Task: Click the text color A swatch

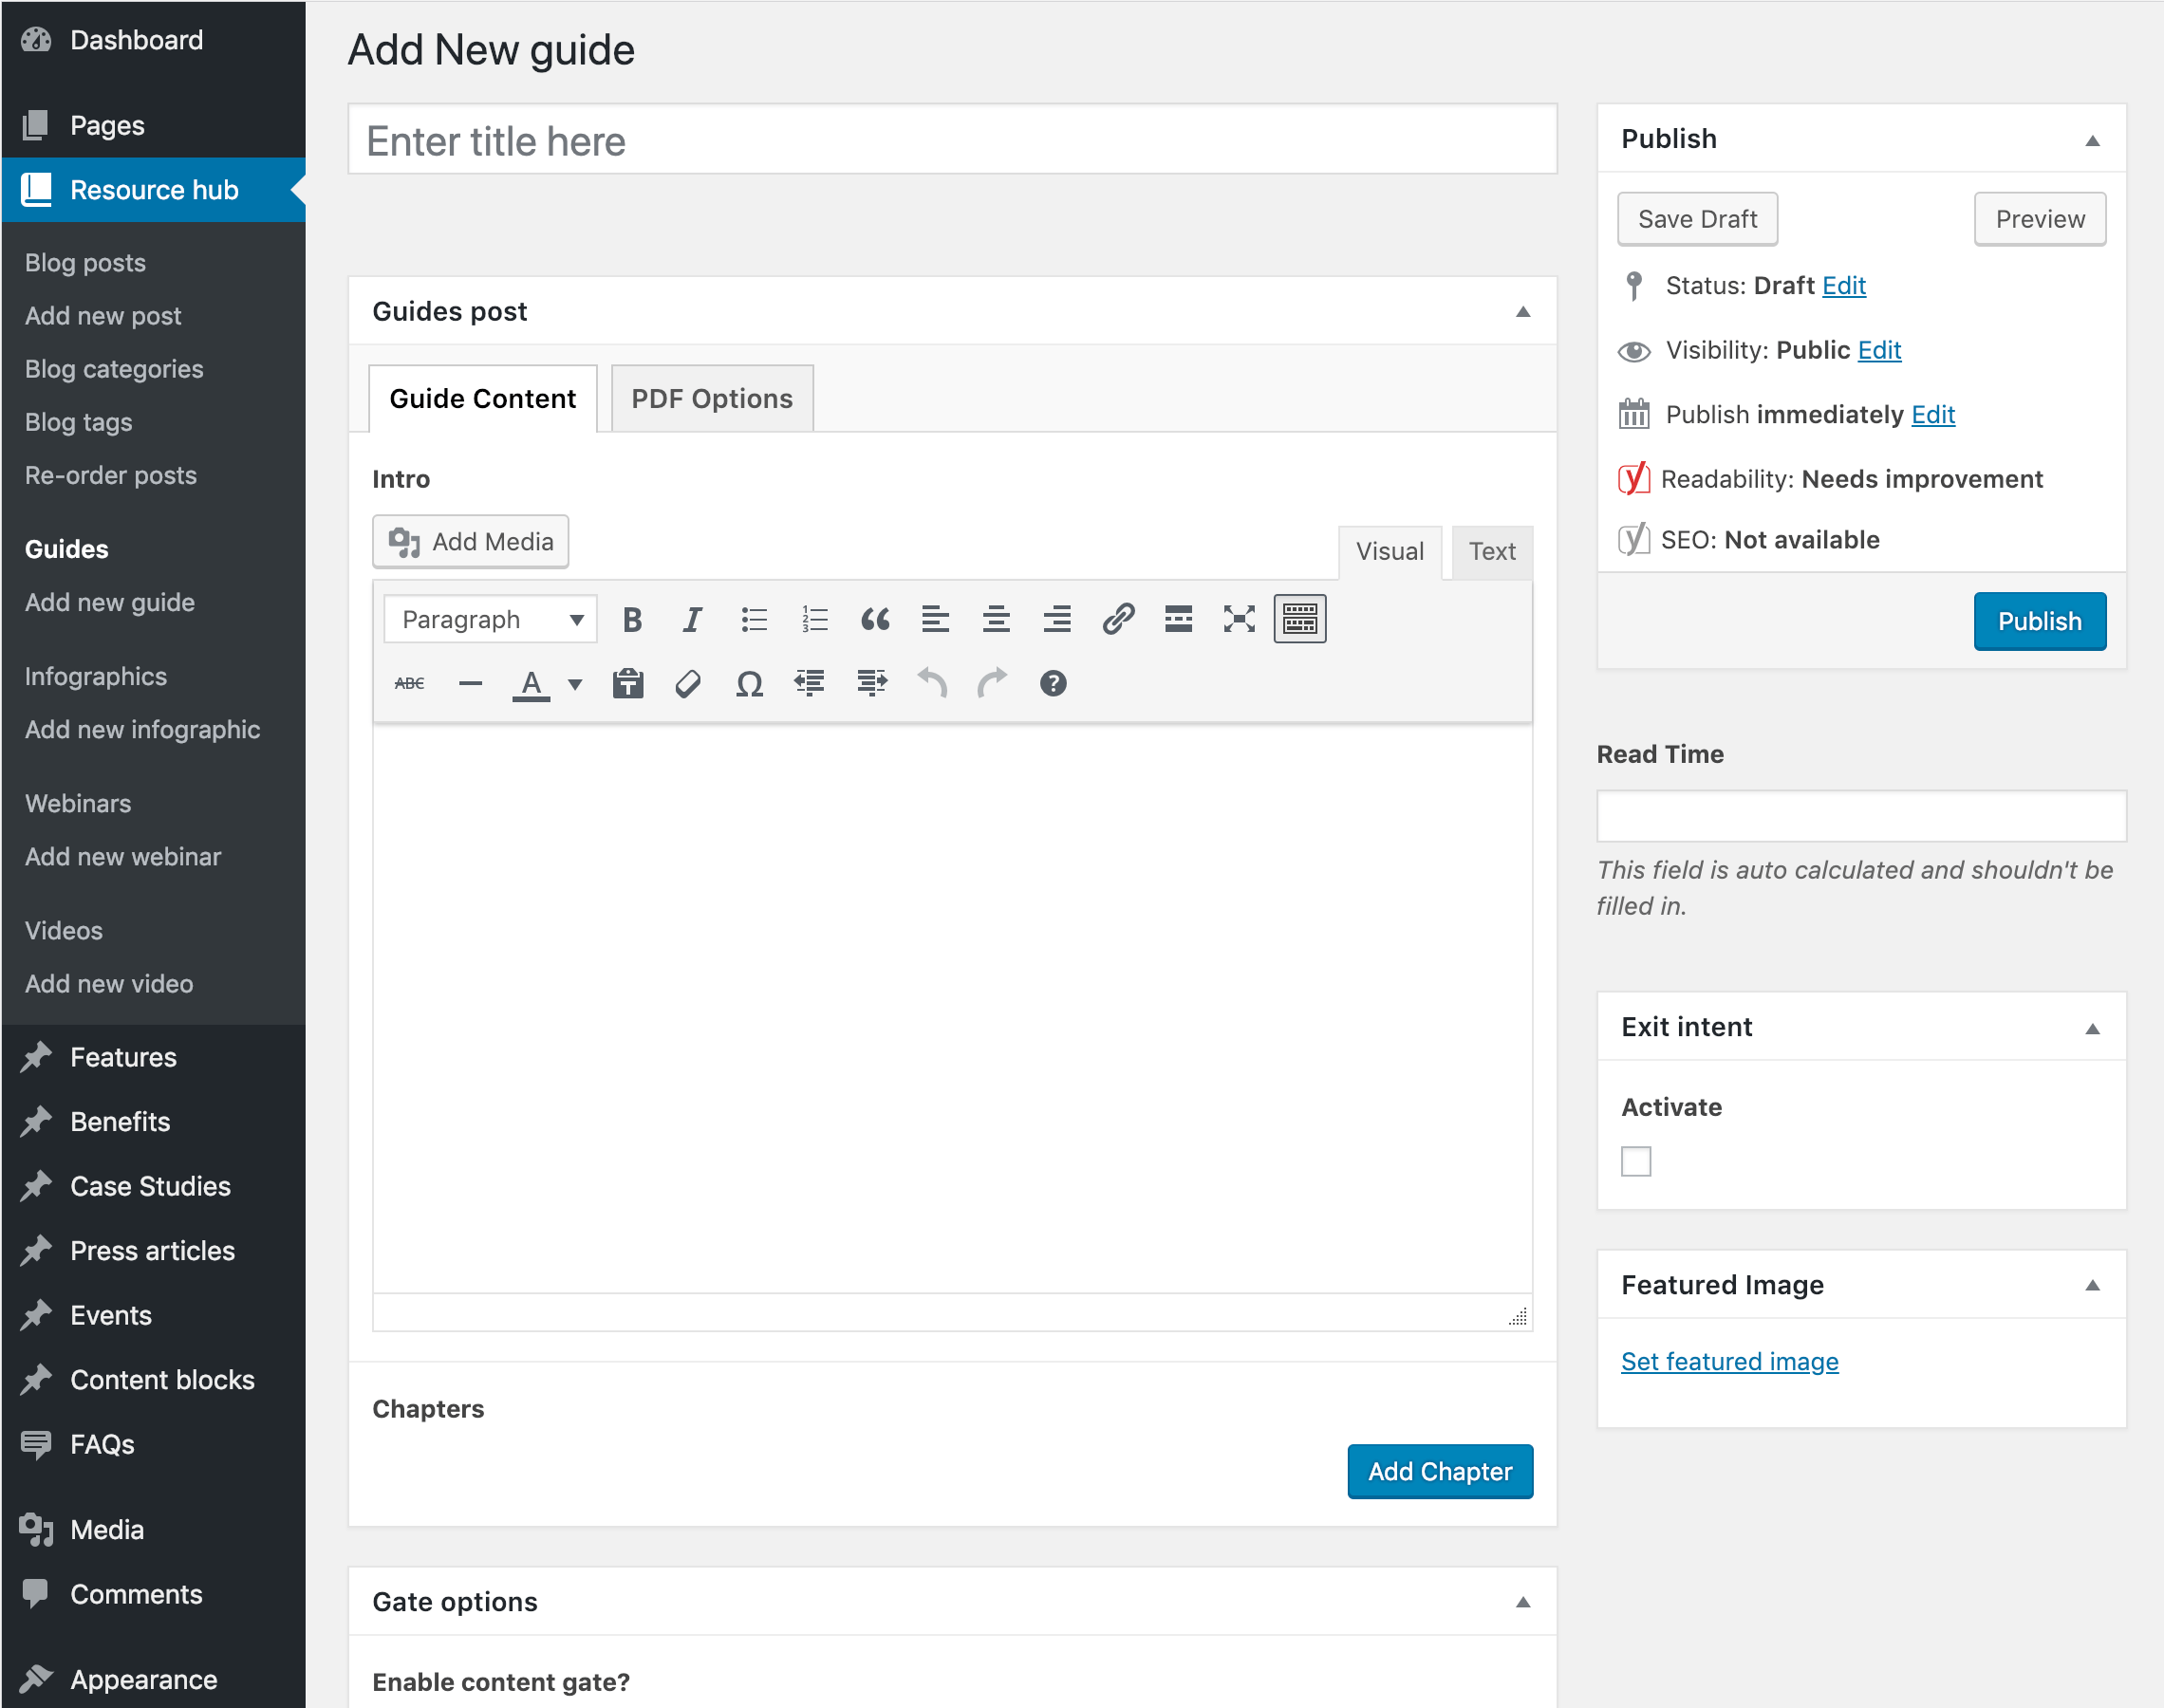Action: 531,684
